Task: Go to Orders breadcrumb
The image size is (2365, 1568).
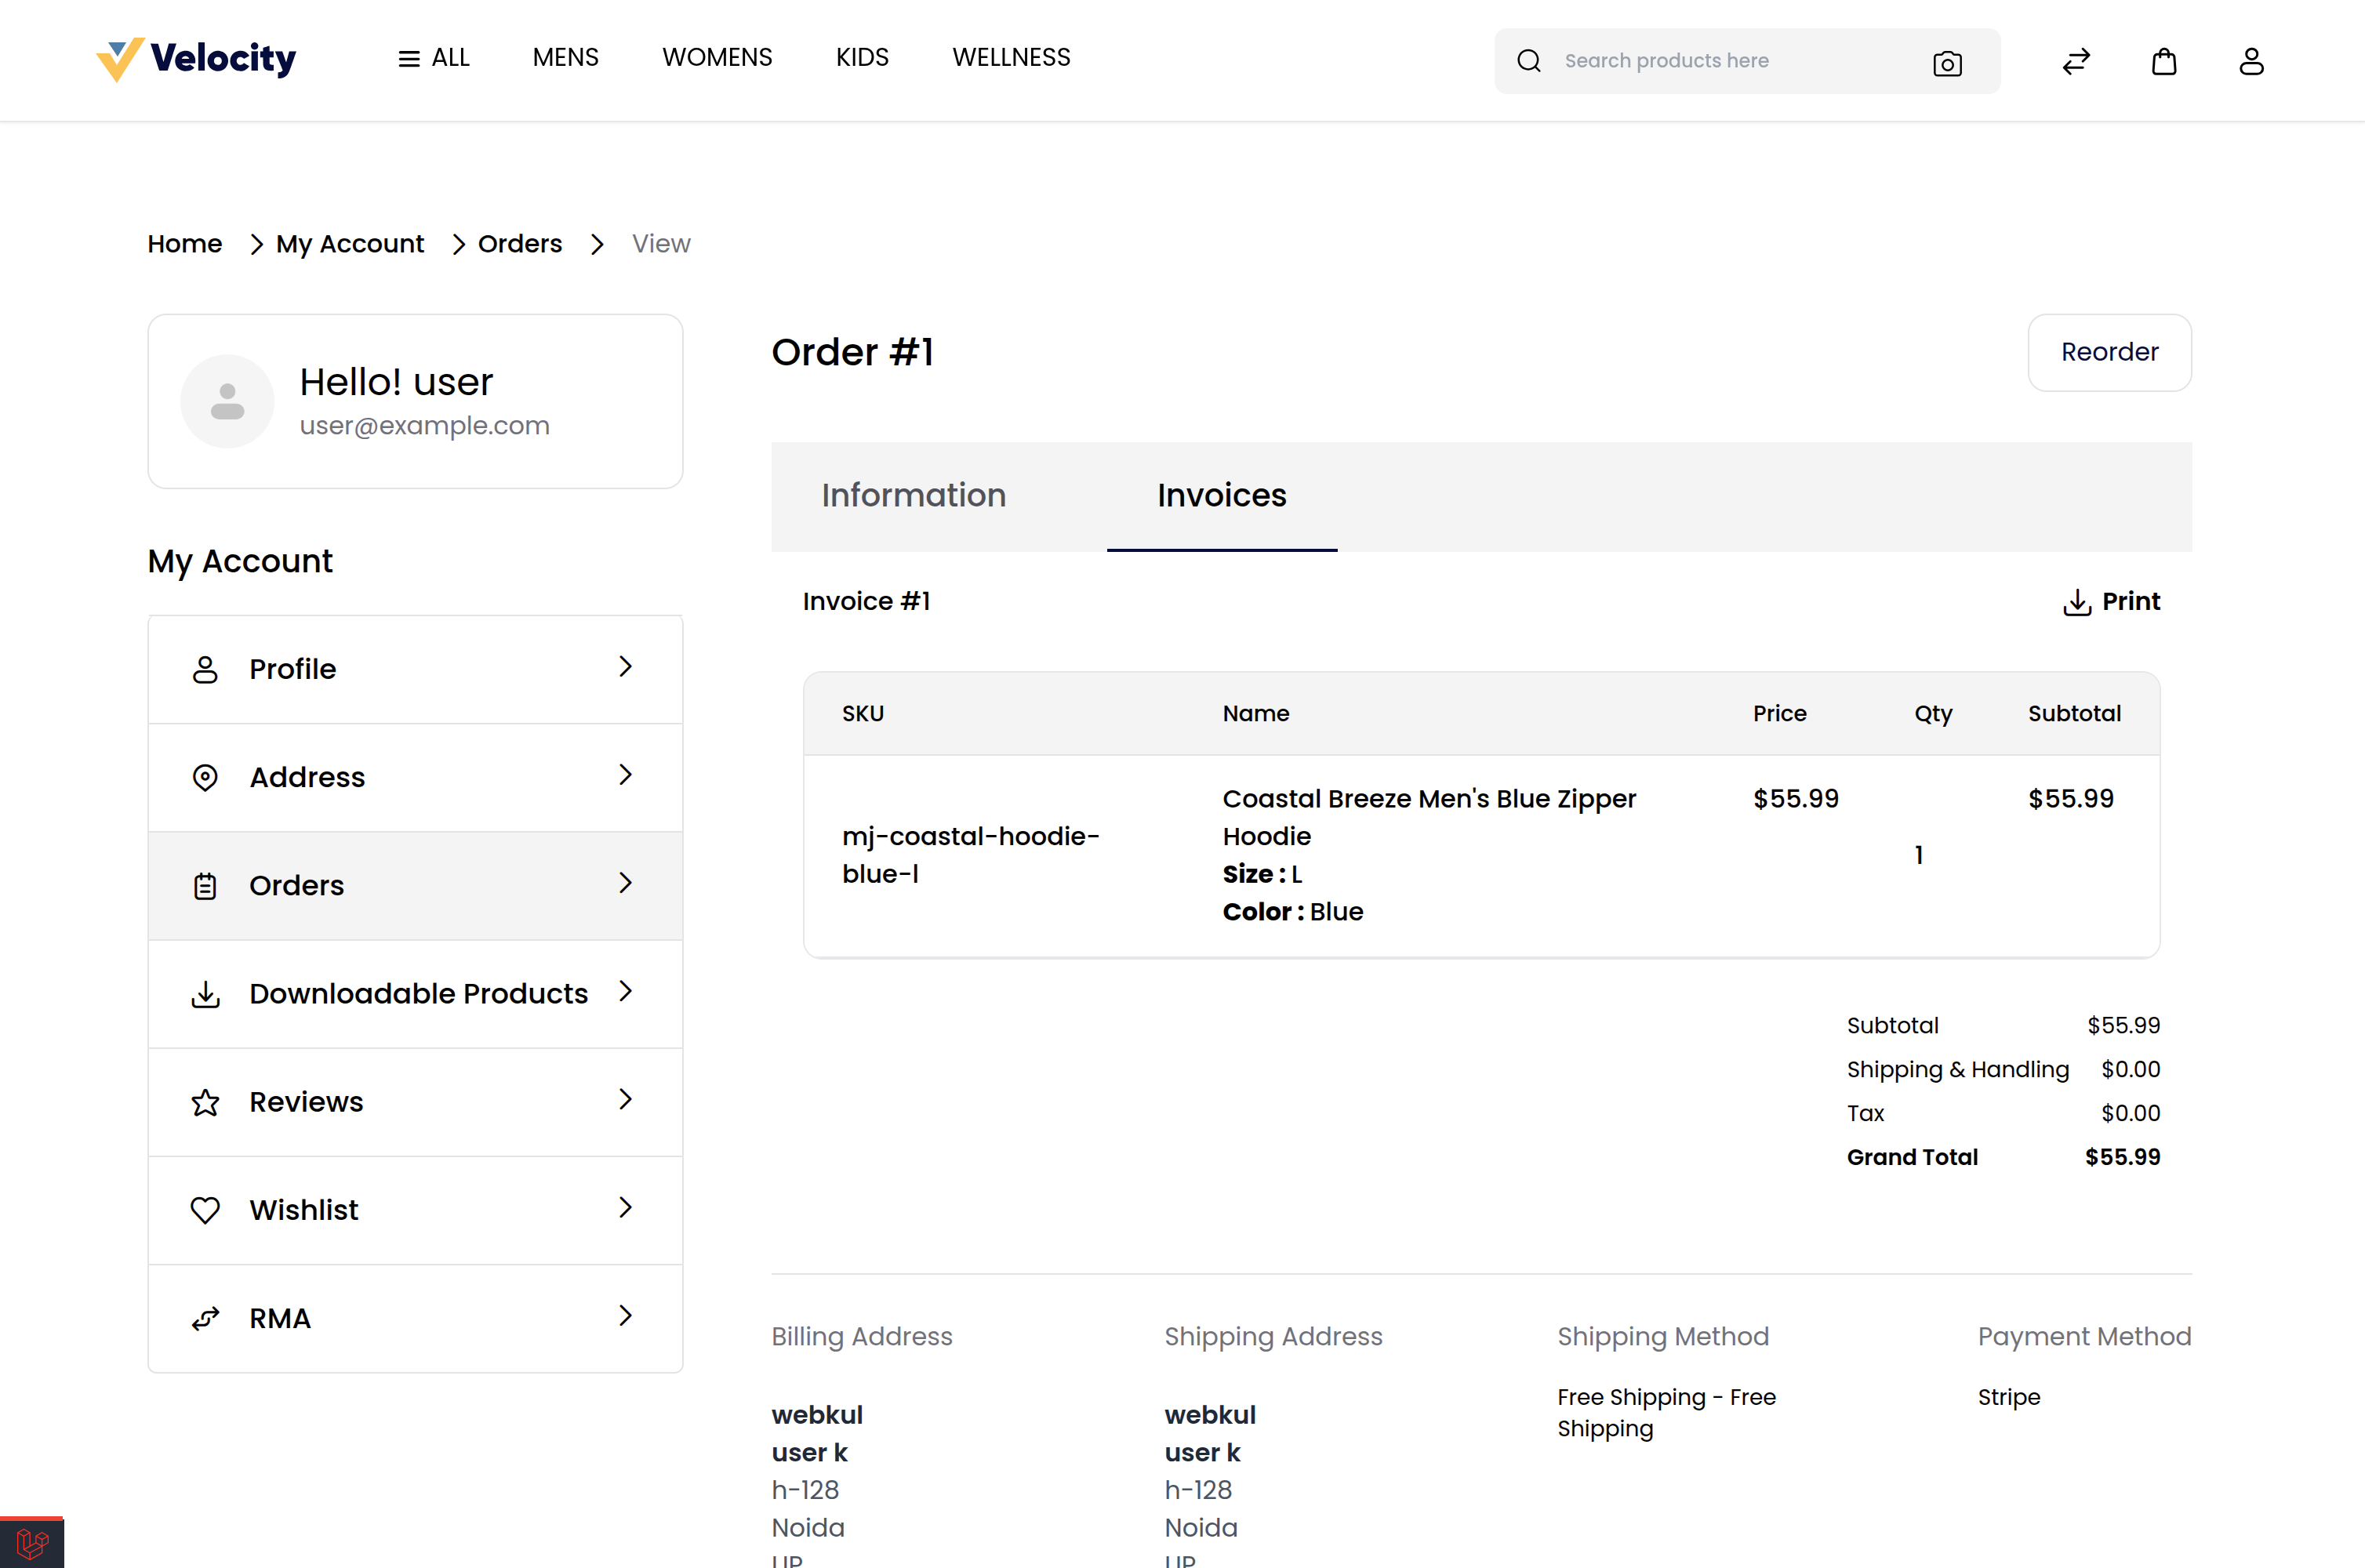Action: pos(520,244)
